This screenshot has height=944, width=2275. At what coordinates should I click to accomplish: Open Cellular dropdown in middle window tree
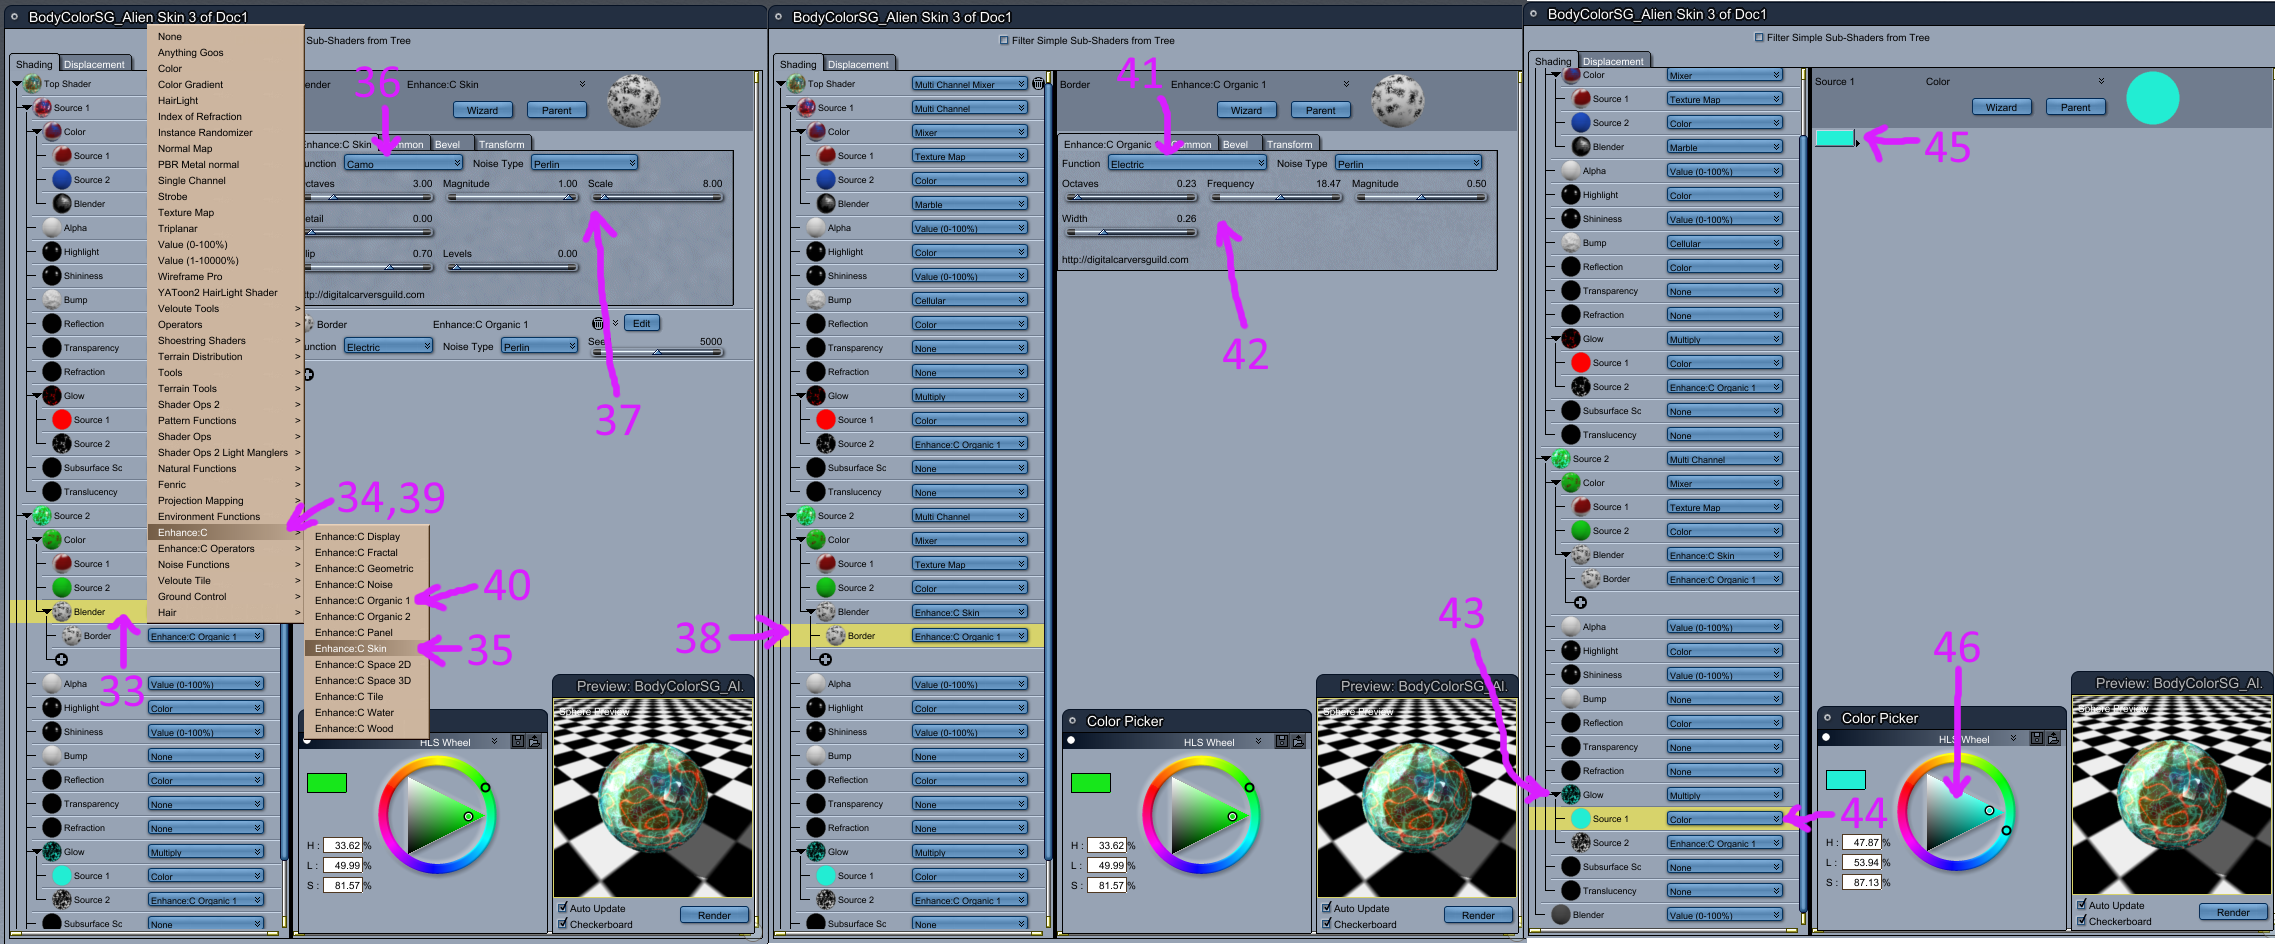969,300
